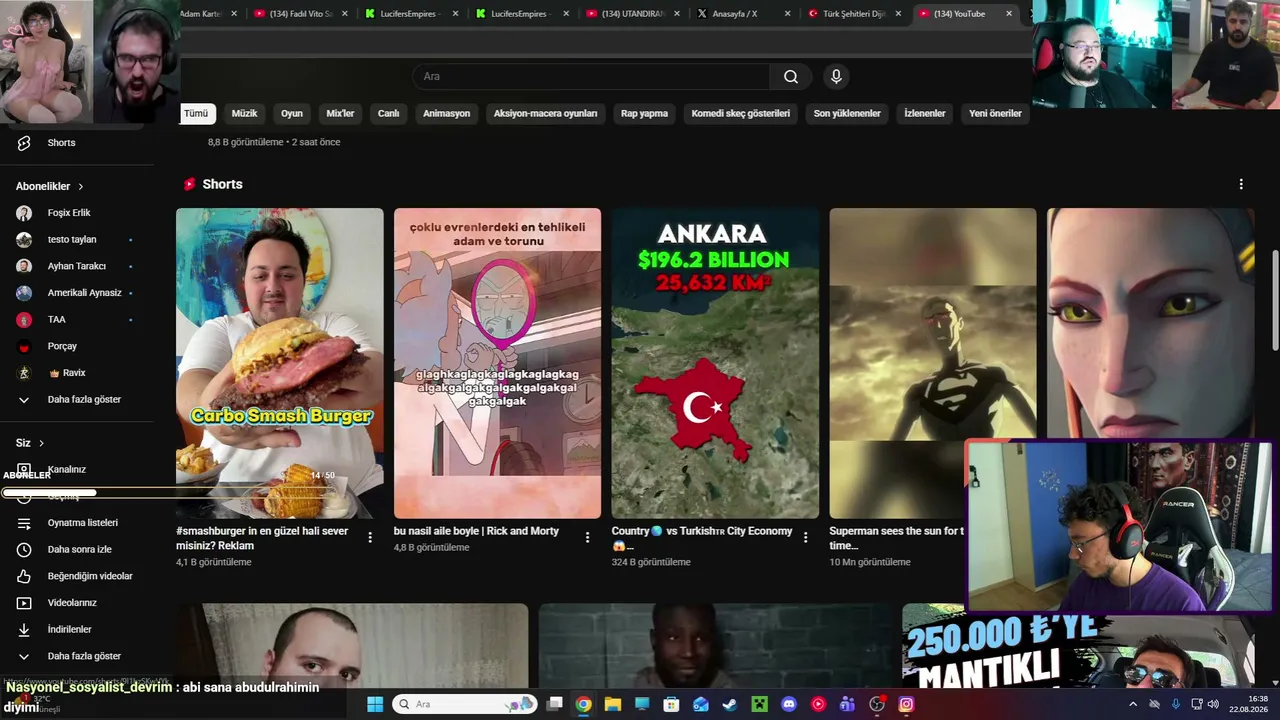Open the Foşix Erlik channel avatar
The image size is (1280, 720).
[x=24, y=213]
